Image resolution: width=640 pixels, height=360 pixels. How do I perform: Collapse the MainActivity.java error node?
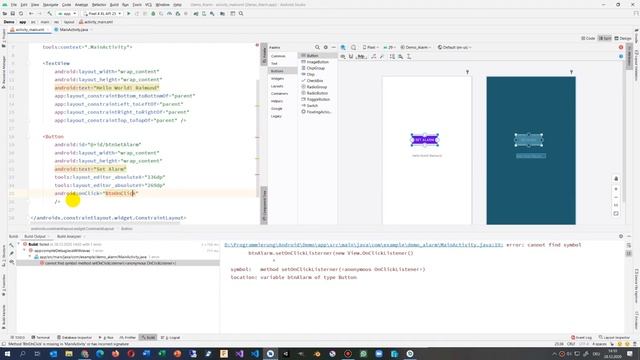coord(30,257)
